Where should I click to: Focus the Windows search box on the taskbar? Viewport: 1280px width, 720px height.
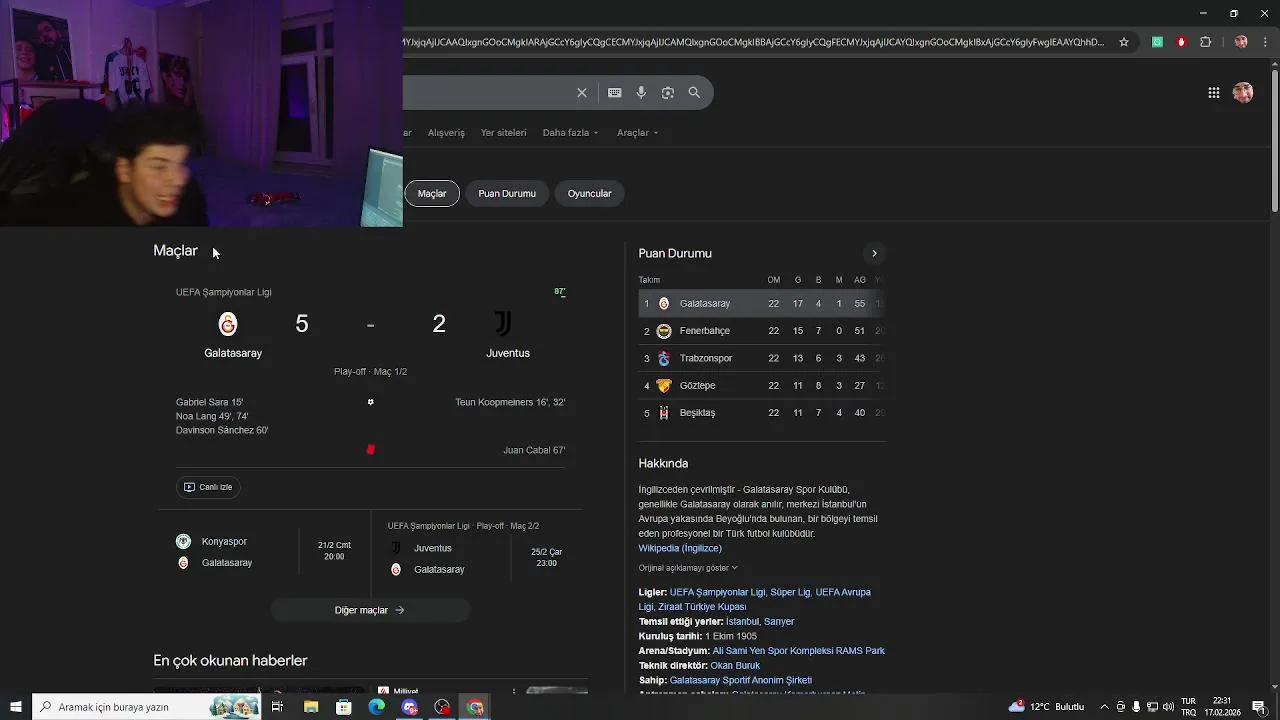[x=146, y=707]
